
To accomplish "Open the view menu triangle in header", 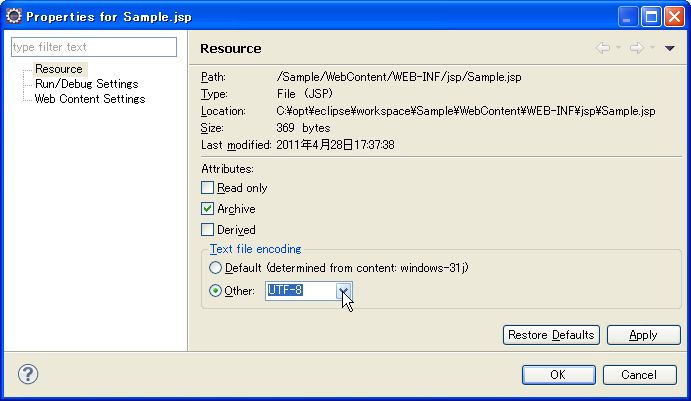I will pos(670,48).
